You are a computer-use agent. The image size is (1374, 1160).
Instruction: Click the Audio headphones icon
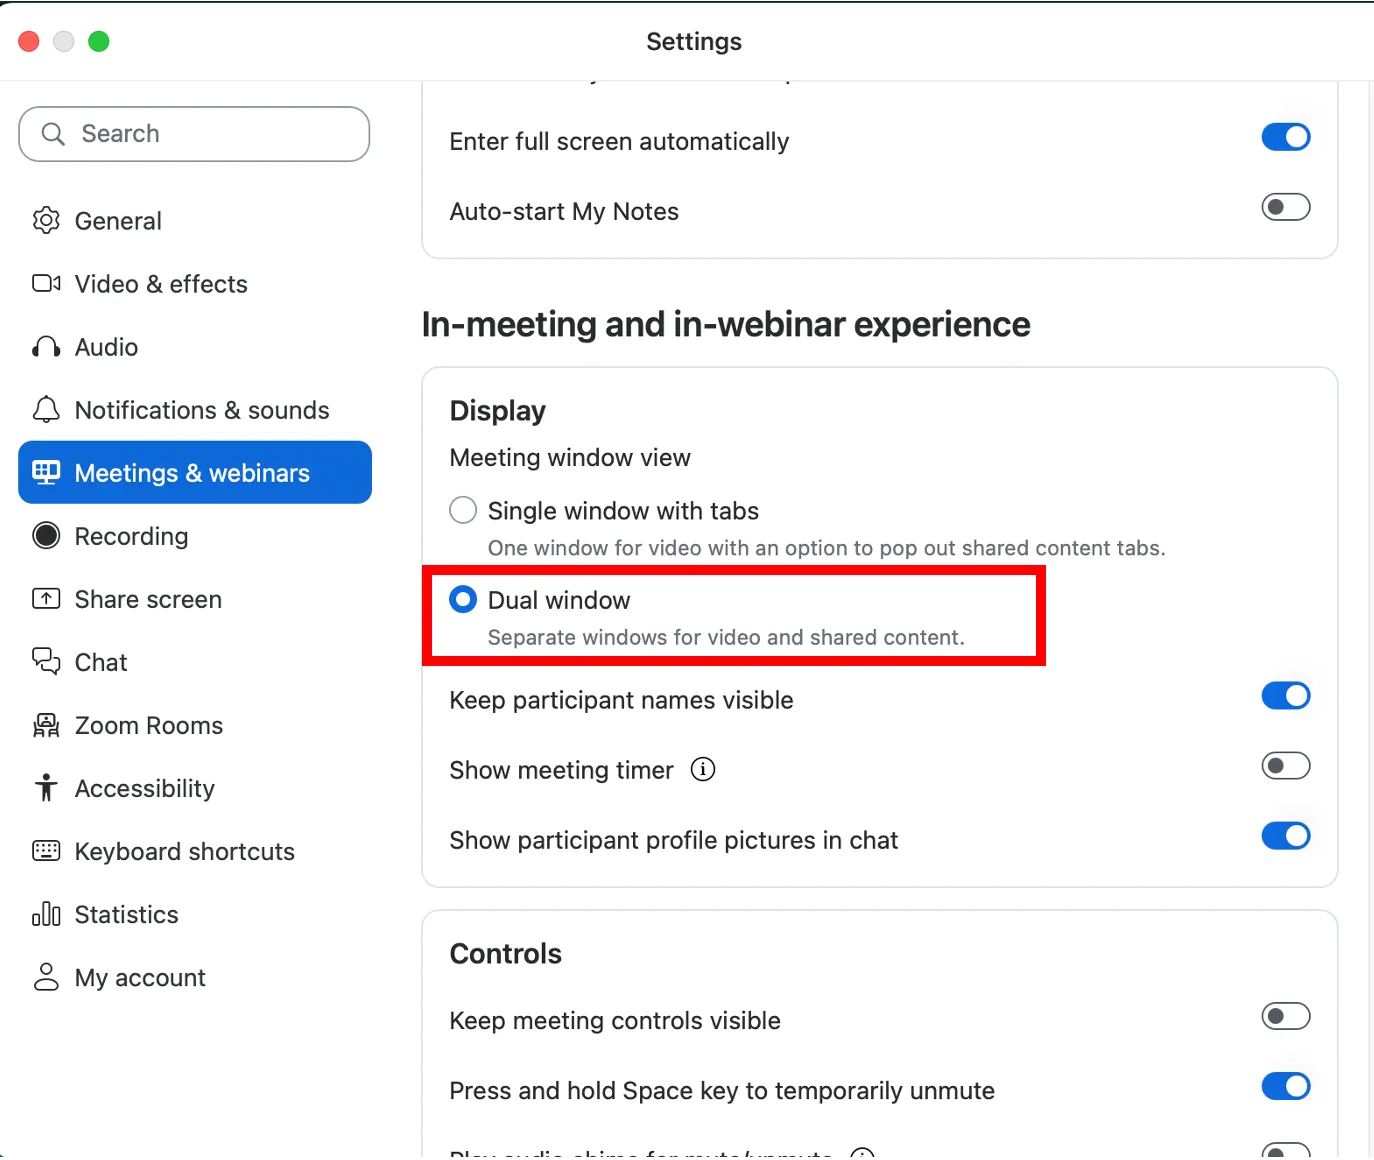coord(46,347)
